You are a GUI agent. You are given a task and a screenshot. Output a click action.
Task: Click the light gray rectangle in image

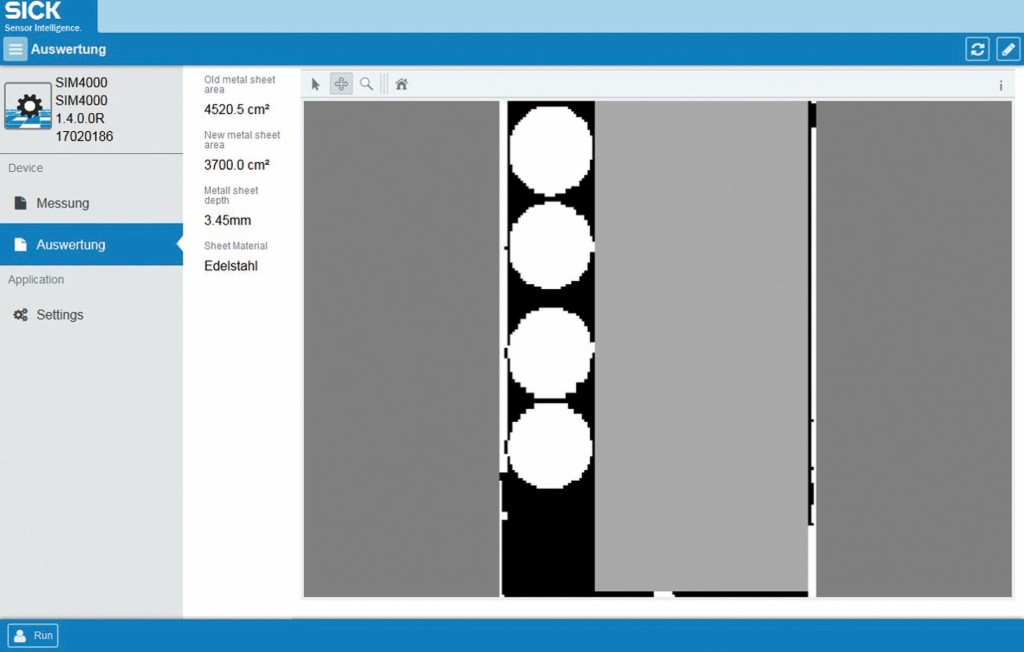click(x=700, y=340)
